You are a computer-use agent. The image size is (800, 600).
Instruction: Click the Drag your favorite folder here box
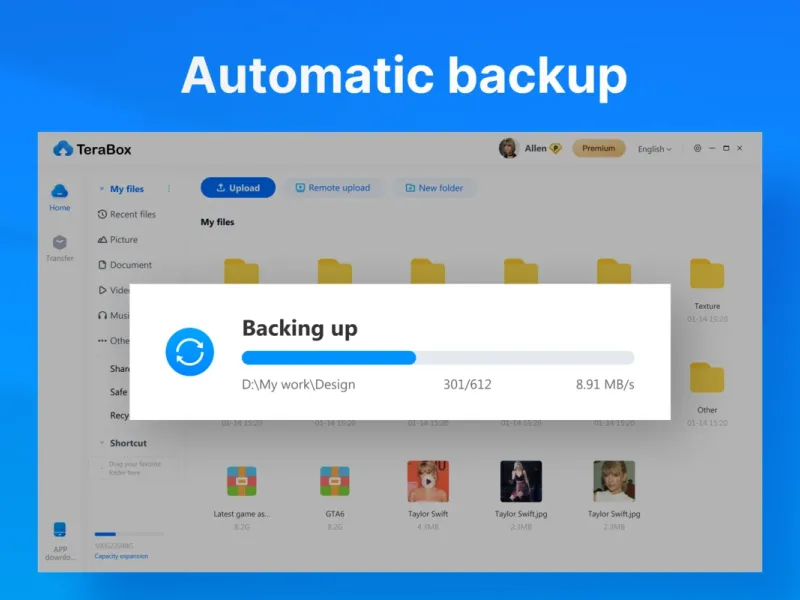pos(135,468)
